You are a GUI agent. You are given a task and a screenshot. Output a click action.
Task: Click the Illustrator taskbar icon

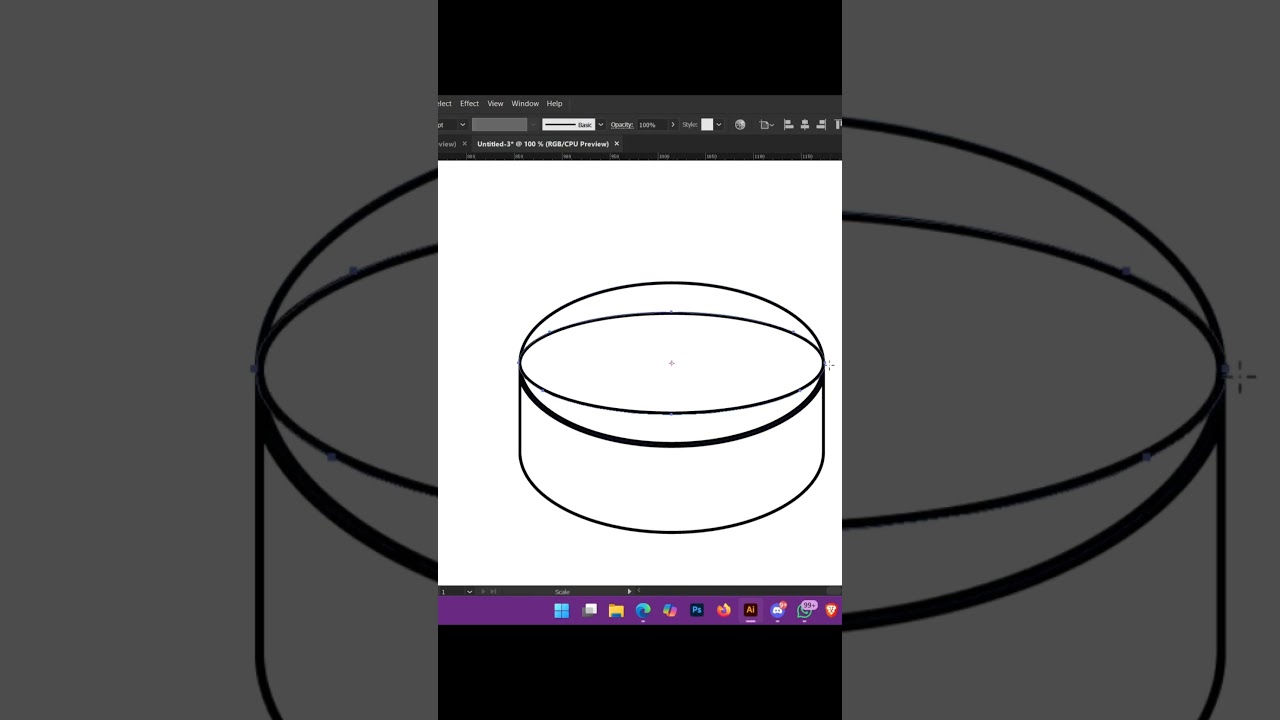[750, 610]
